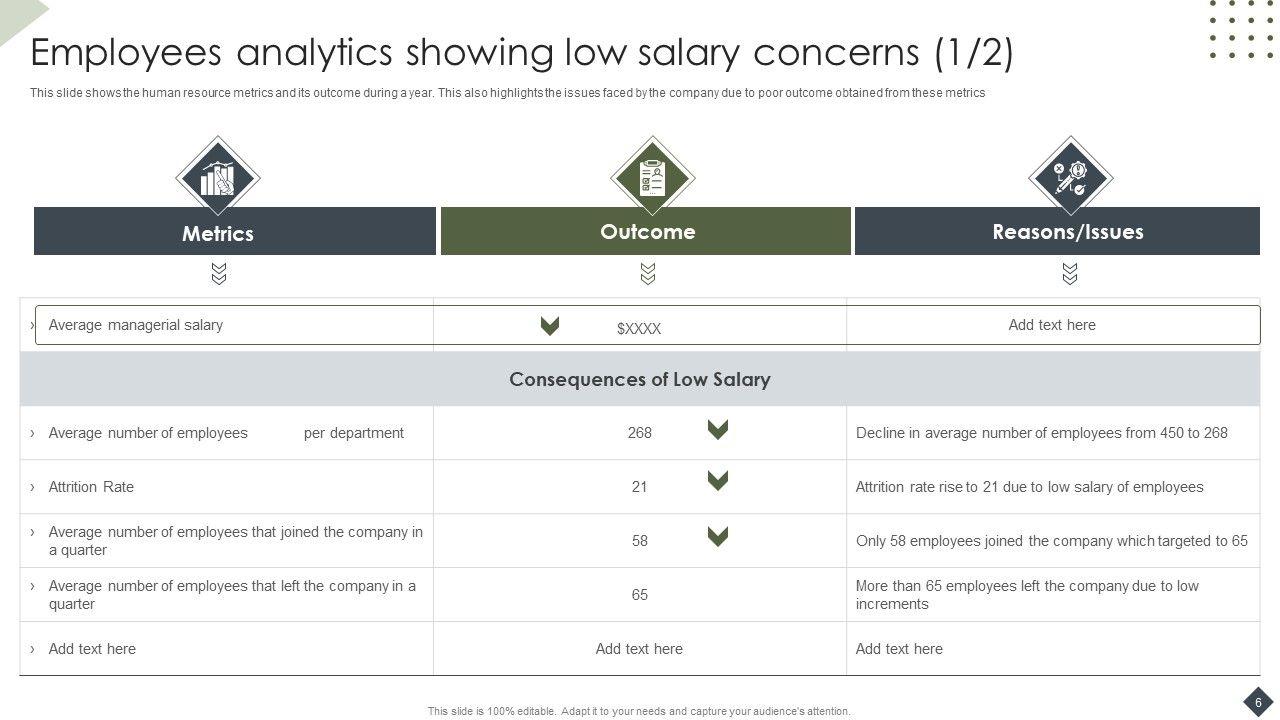Image resolution: width=1280 pixels, height=720 pixels.
Task: Click double chevron below Metrics header
Action: pyautogui.click(x=219, y=274)
